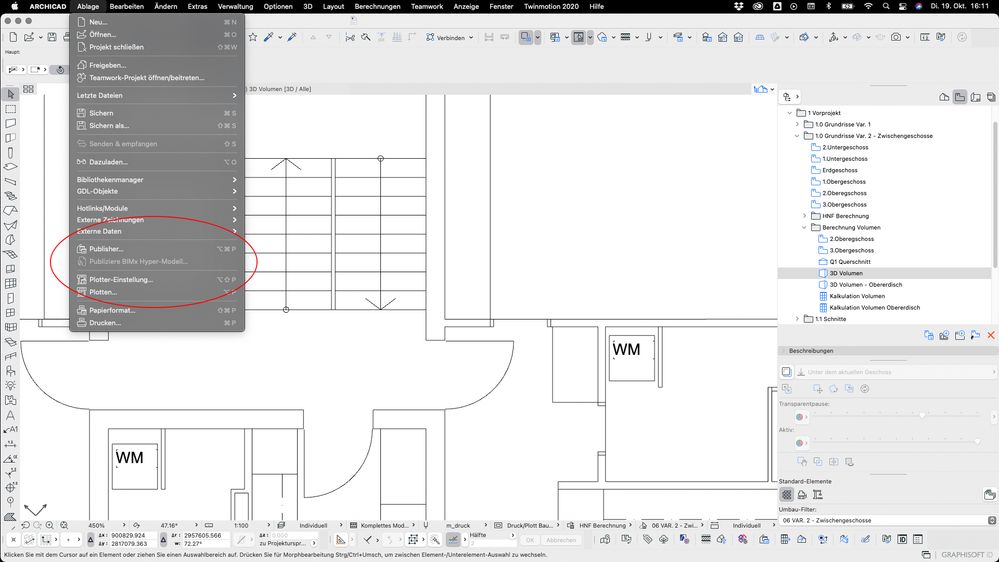
Task: Open the Teamwork menu
Action: point(427,6)
